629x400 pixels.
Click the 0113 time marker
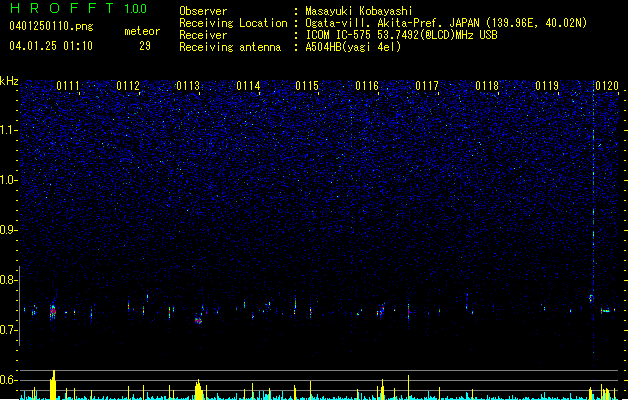tap(188, 86)
